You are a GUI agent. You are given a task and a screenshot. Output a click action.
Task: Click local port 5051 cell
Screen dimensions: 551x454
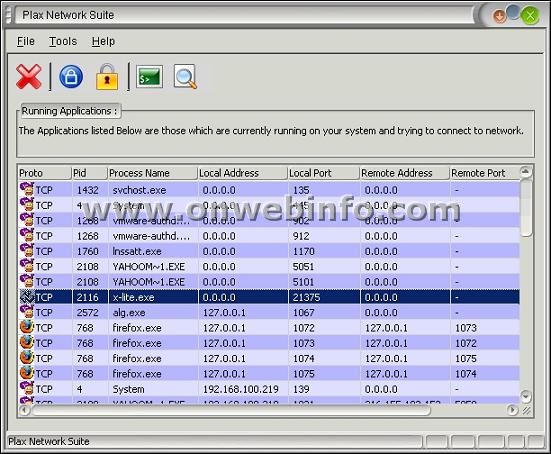303,267
